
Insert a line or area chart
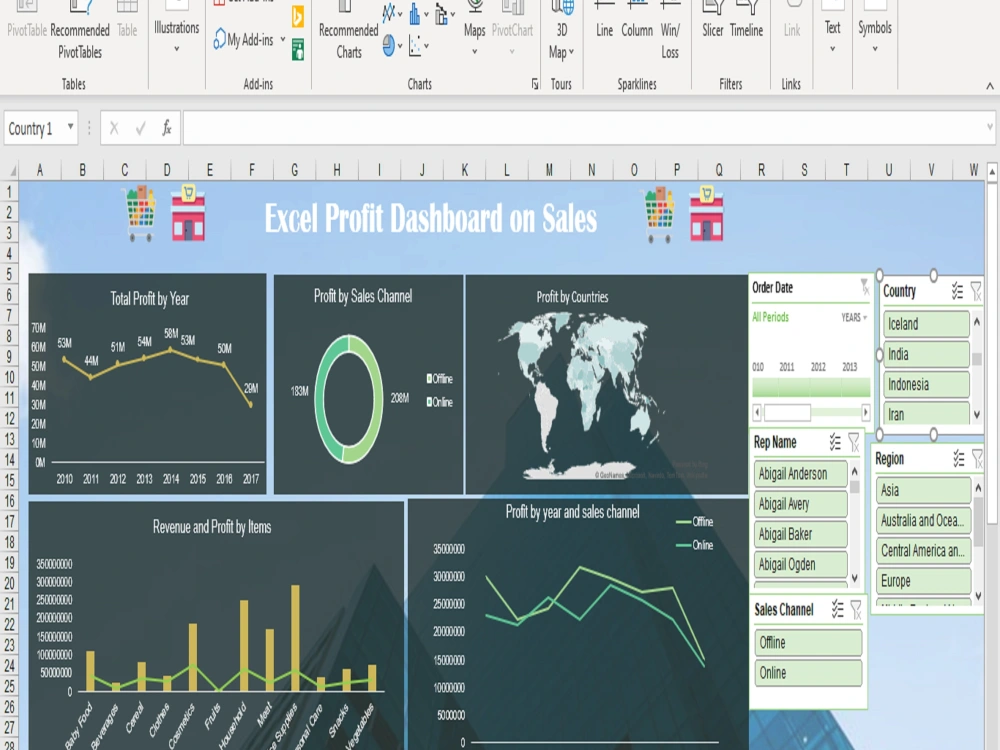[392, 13]
